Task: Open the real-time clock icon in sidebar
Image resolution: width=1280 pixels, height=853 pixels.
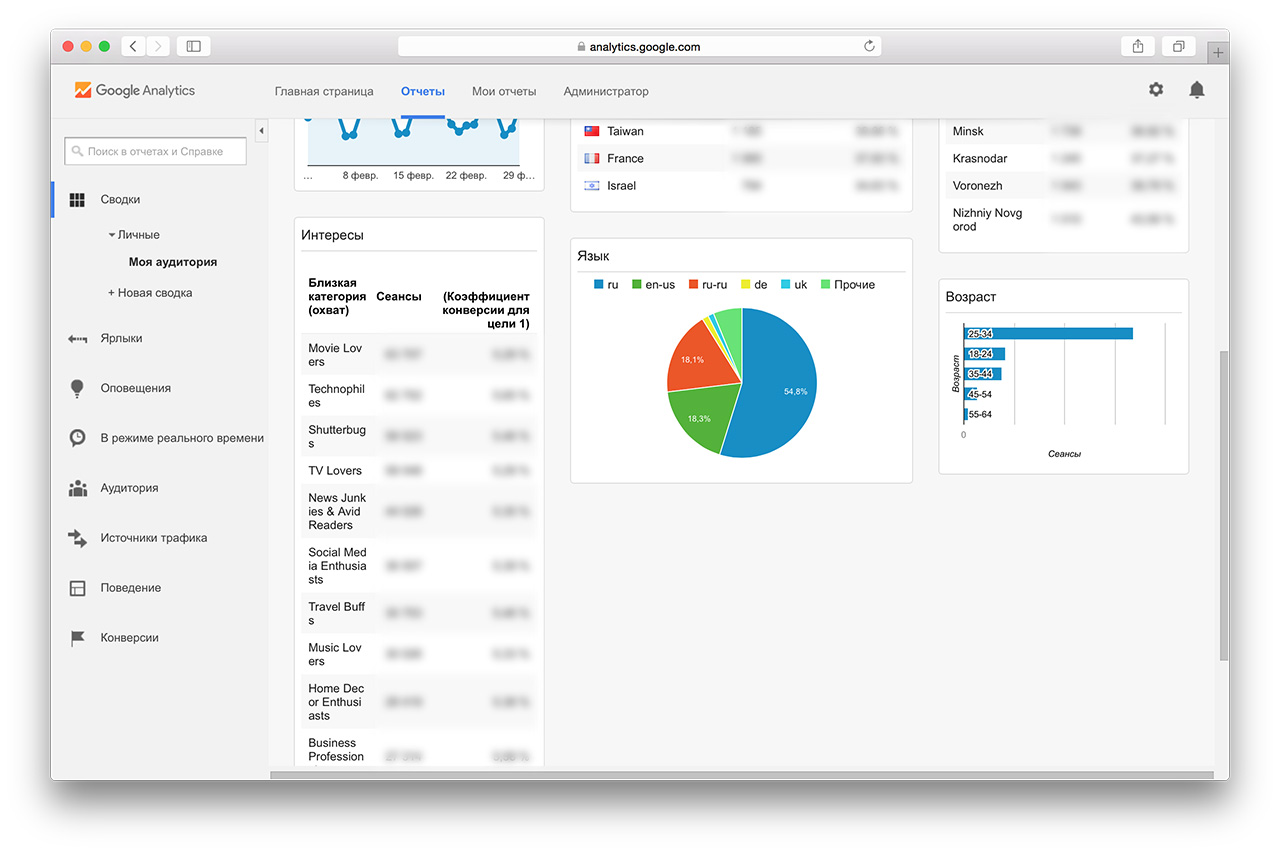Action: tap(77, 438)
